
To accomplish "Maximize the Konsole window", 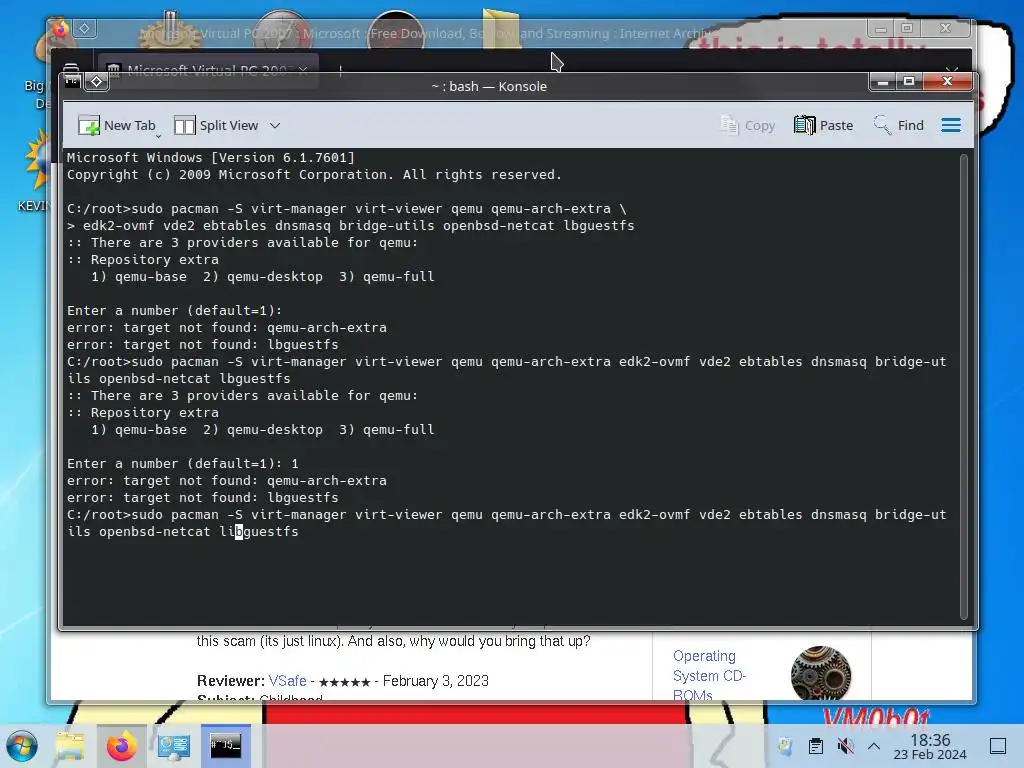I will tap(908, 82).
